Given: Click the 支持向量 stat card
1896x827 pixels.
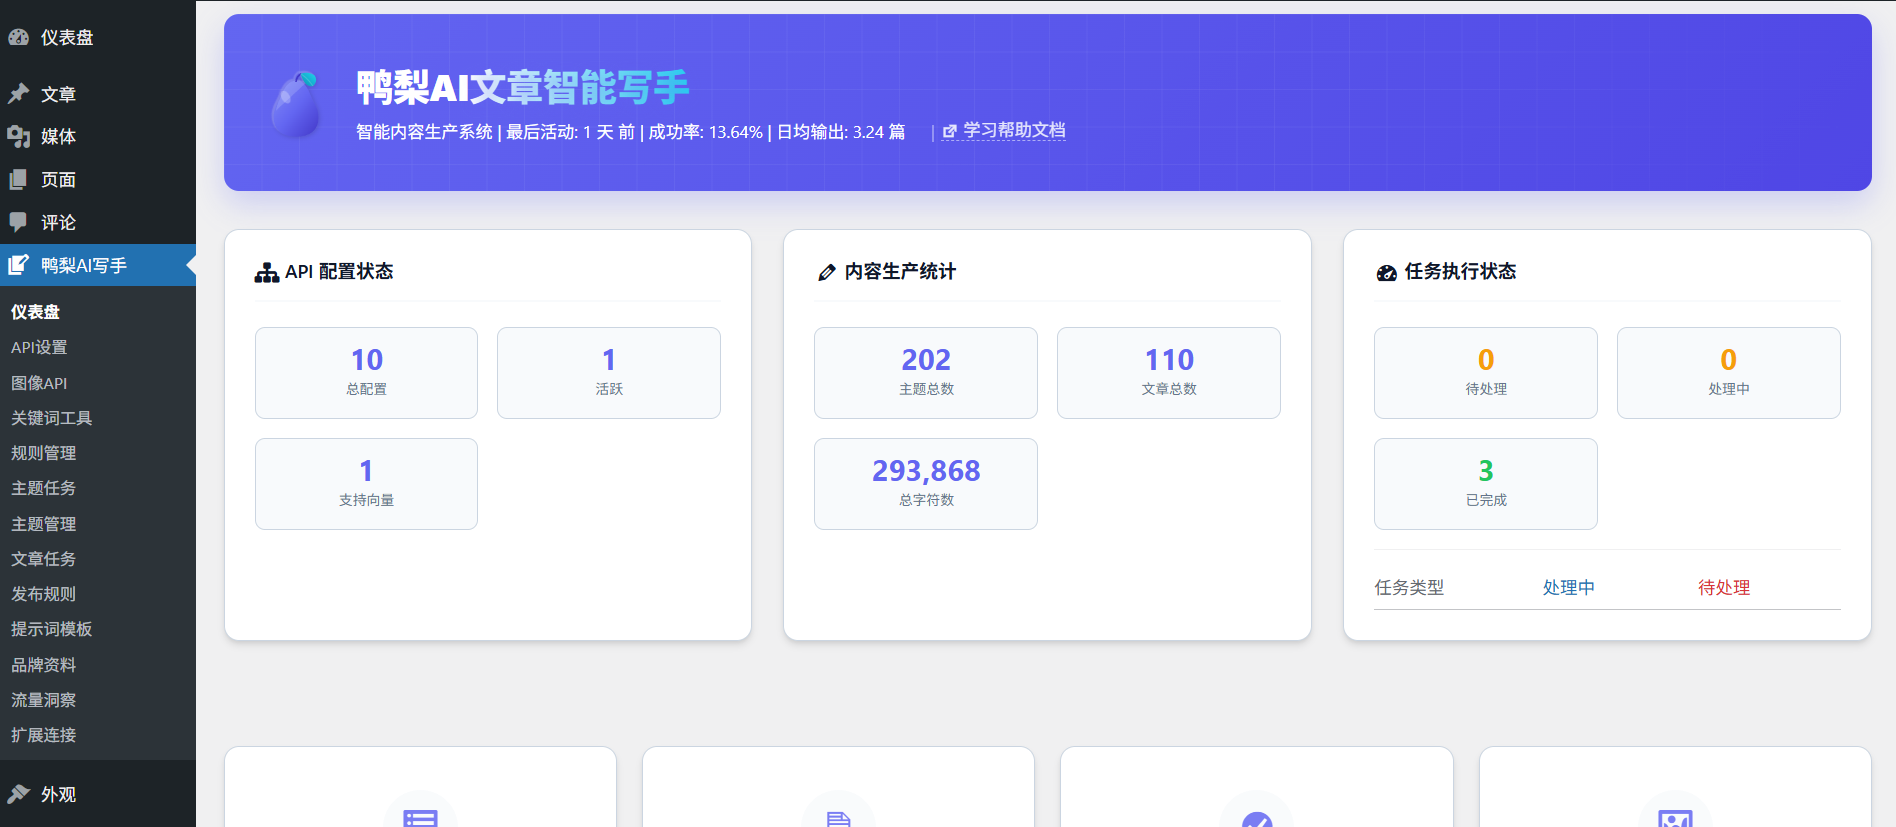Looking at the screenshot, I should point(366,484).
